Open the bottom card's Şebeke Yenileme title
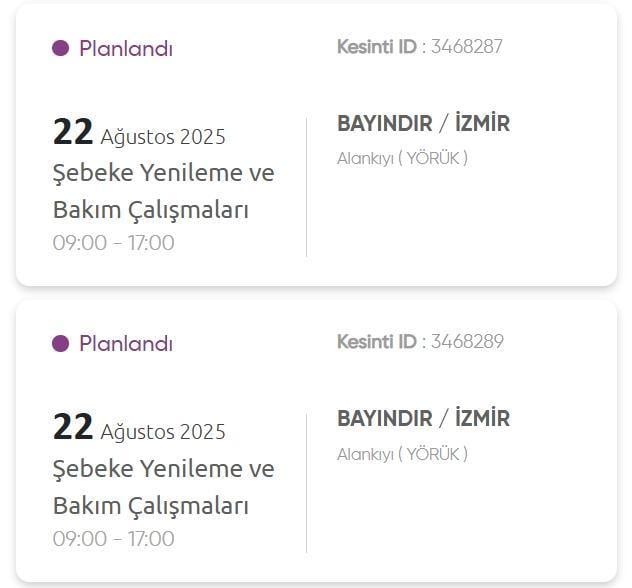The image size is (632, 588). pos(163,487)
